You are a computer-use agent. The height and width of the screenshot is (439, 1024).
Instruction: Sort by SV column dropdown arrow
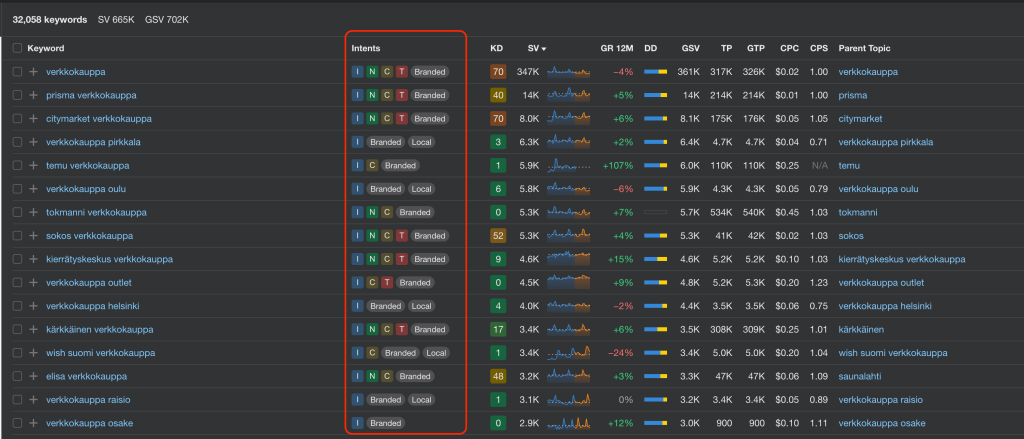543,49
